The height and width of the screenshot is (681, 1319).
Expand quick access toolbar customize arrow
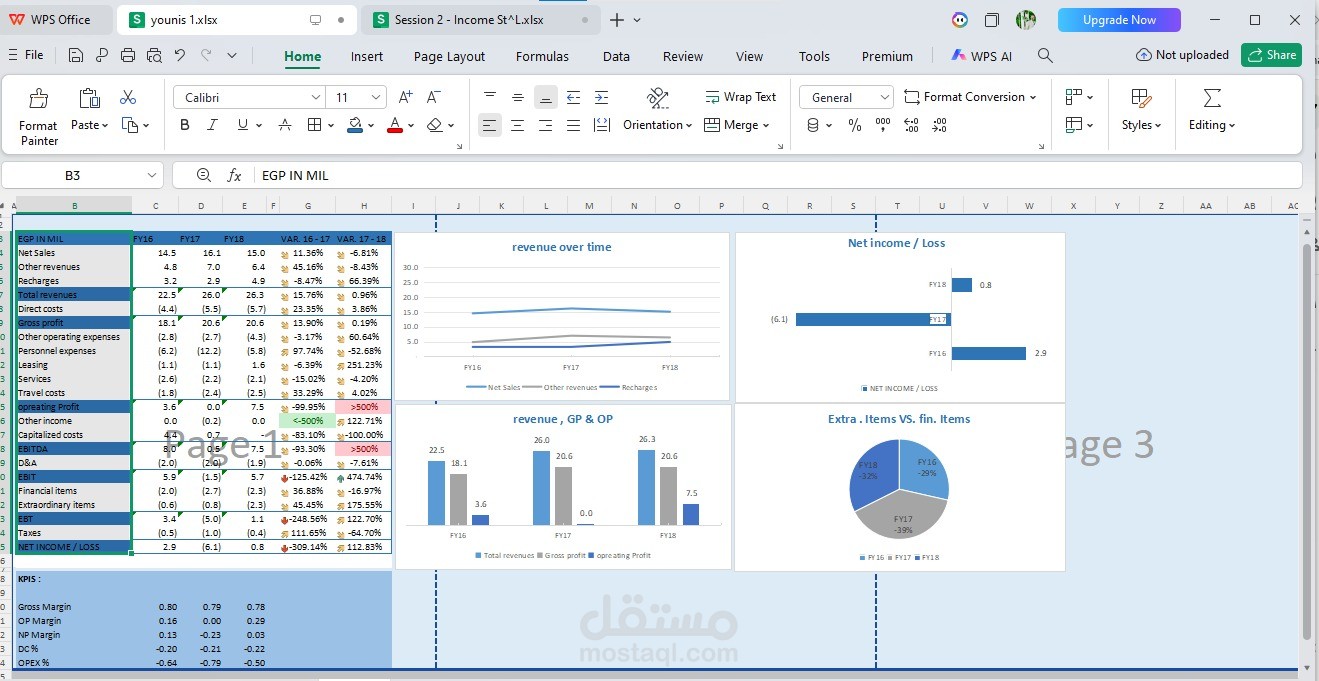(232, 56)
